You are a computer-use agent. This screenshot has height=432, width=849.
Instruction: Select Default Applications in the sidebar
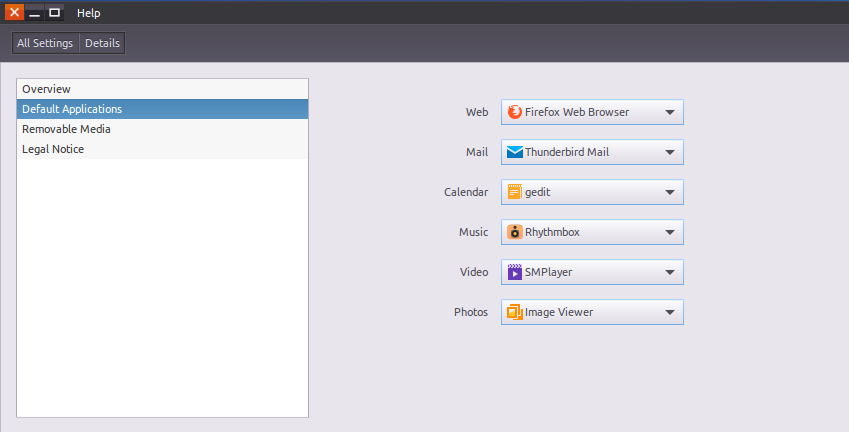pyautogui.click(x=162, y=109)
